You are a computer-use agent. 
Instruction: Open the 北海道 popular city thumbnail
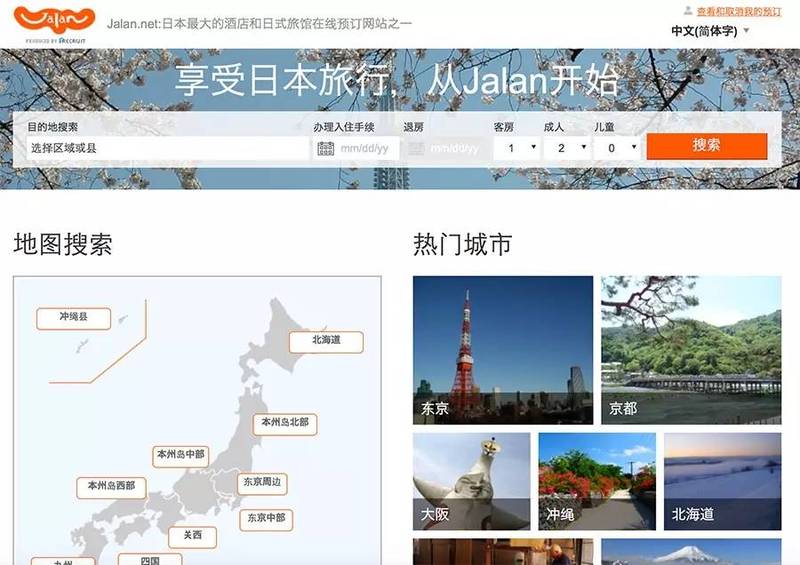point(722,482)
